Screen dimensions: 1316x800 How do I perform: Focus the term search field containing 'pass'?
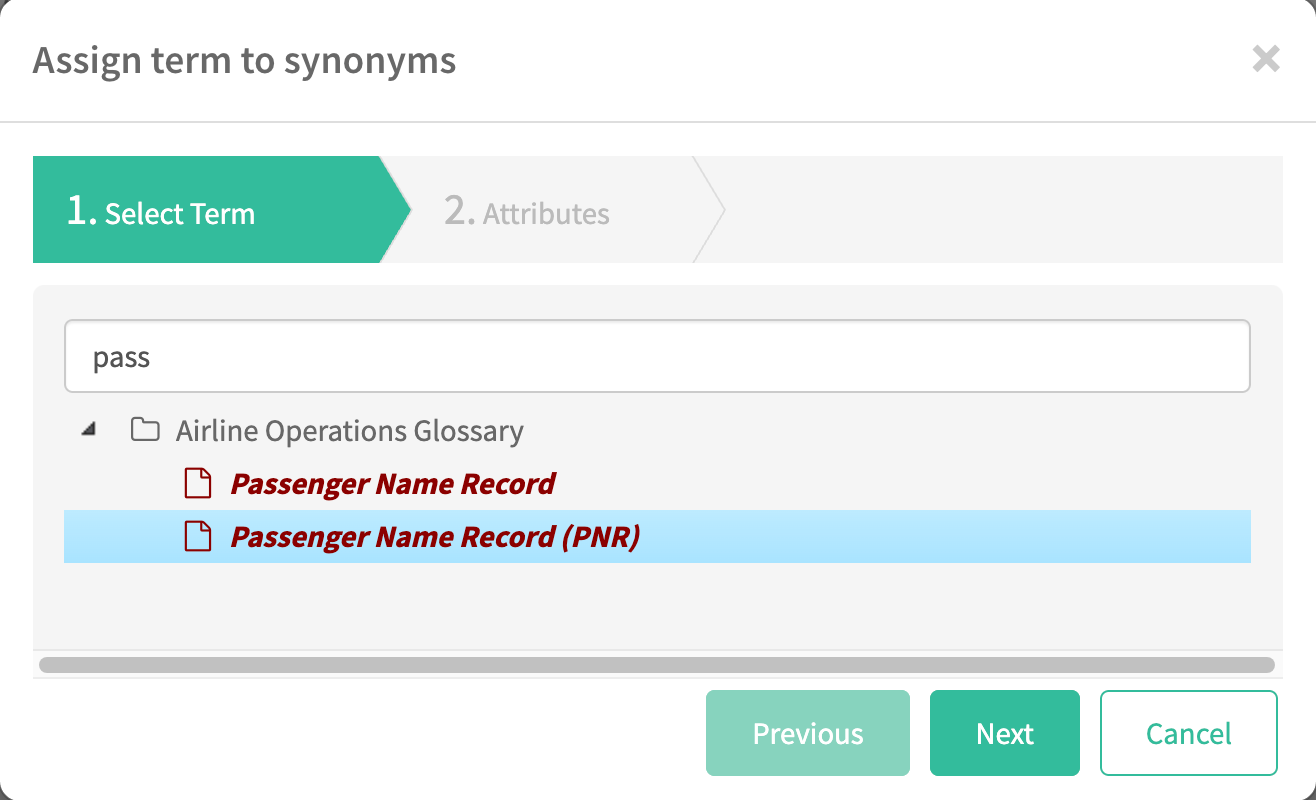pos(657,357)
